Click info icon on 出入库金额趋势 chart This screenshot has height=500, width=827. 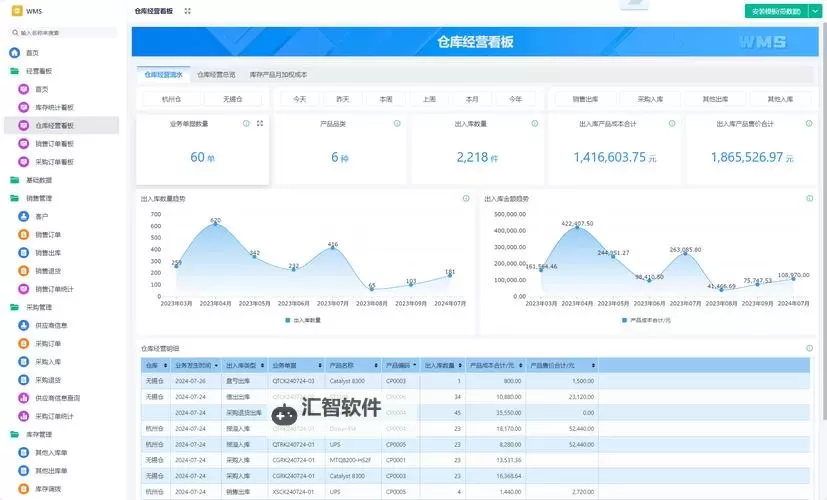(810, 198)
